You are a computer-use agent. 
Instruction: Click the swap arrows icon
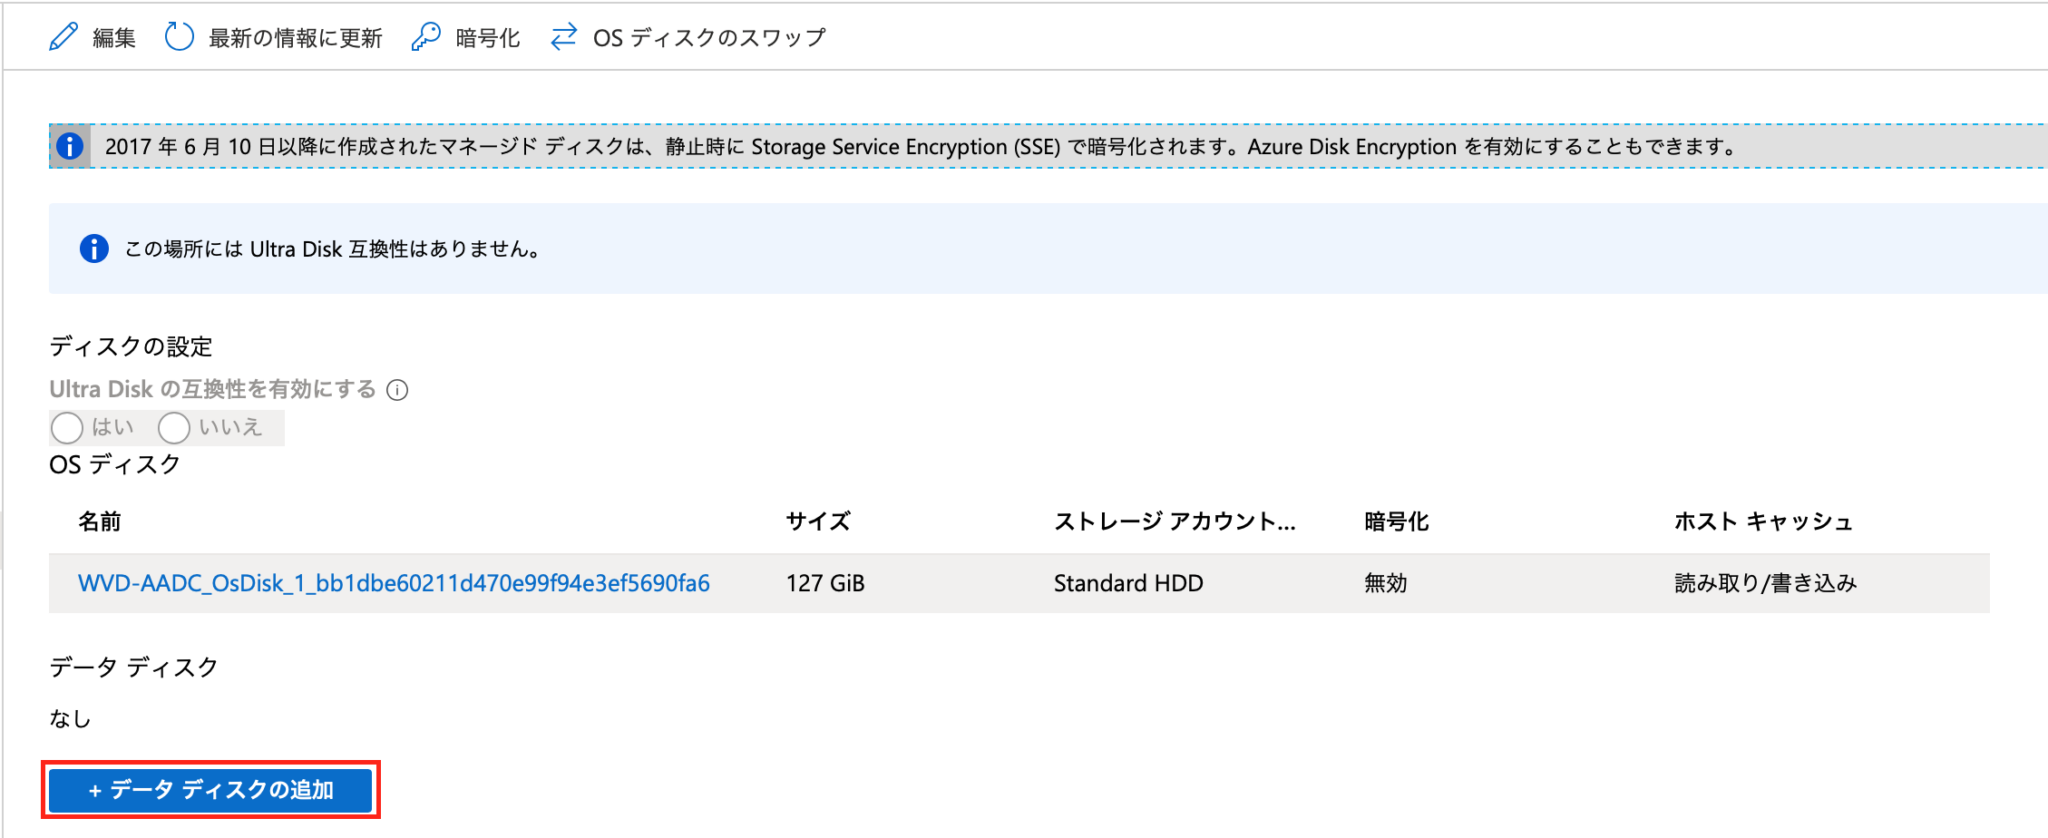[x=564, y=37]
